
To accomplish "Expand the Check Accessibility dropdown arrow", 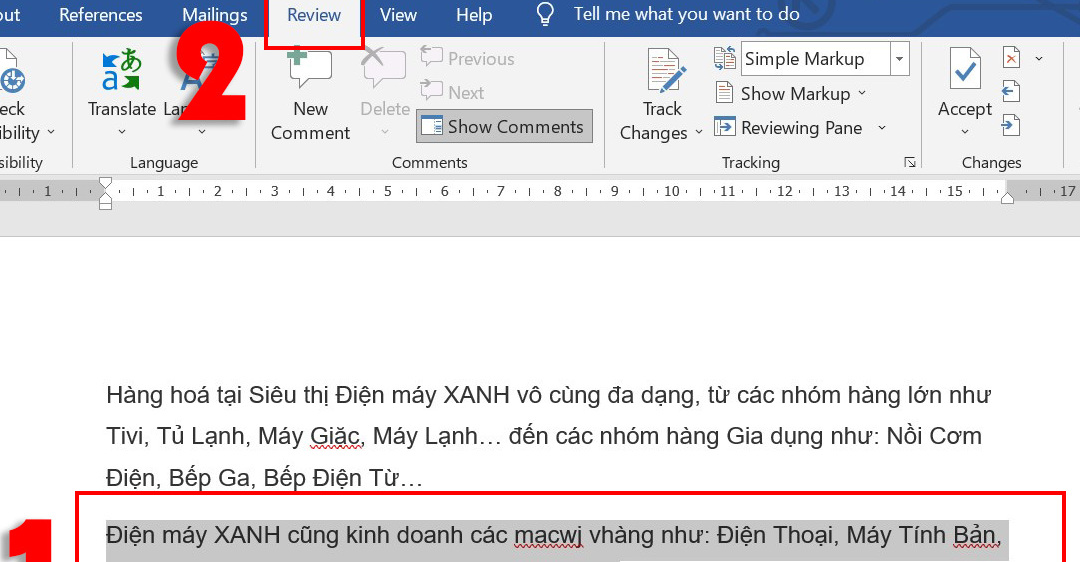I will click(x=51, y=132).
